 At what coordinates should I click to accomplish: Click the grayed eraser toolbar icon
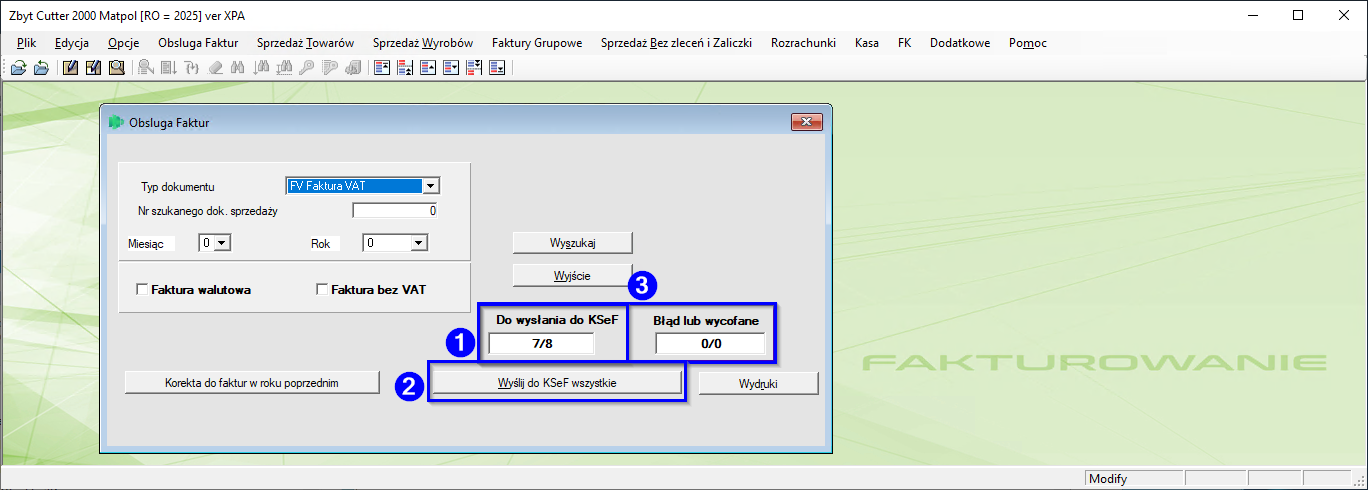tap(215, 68)
